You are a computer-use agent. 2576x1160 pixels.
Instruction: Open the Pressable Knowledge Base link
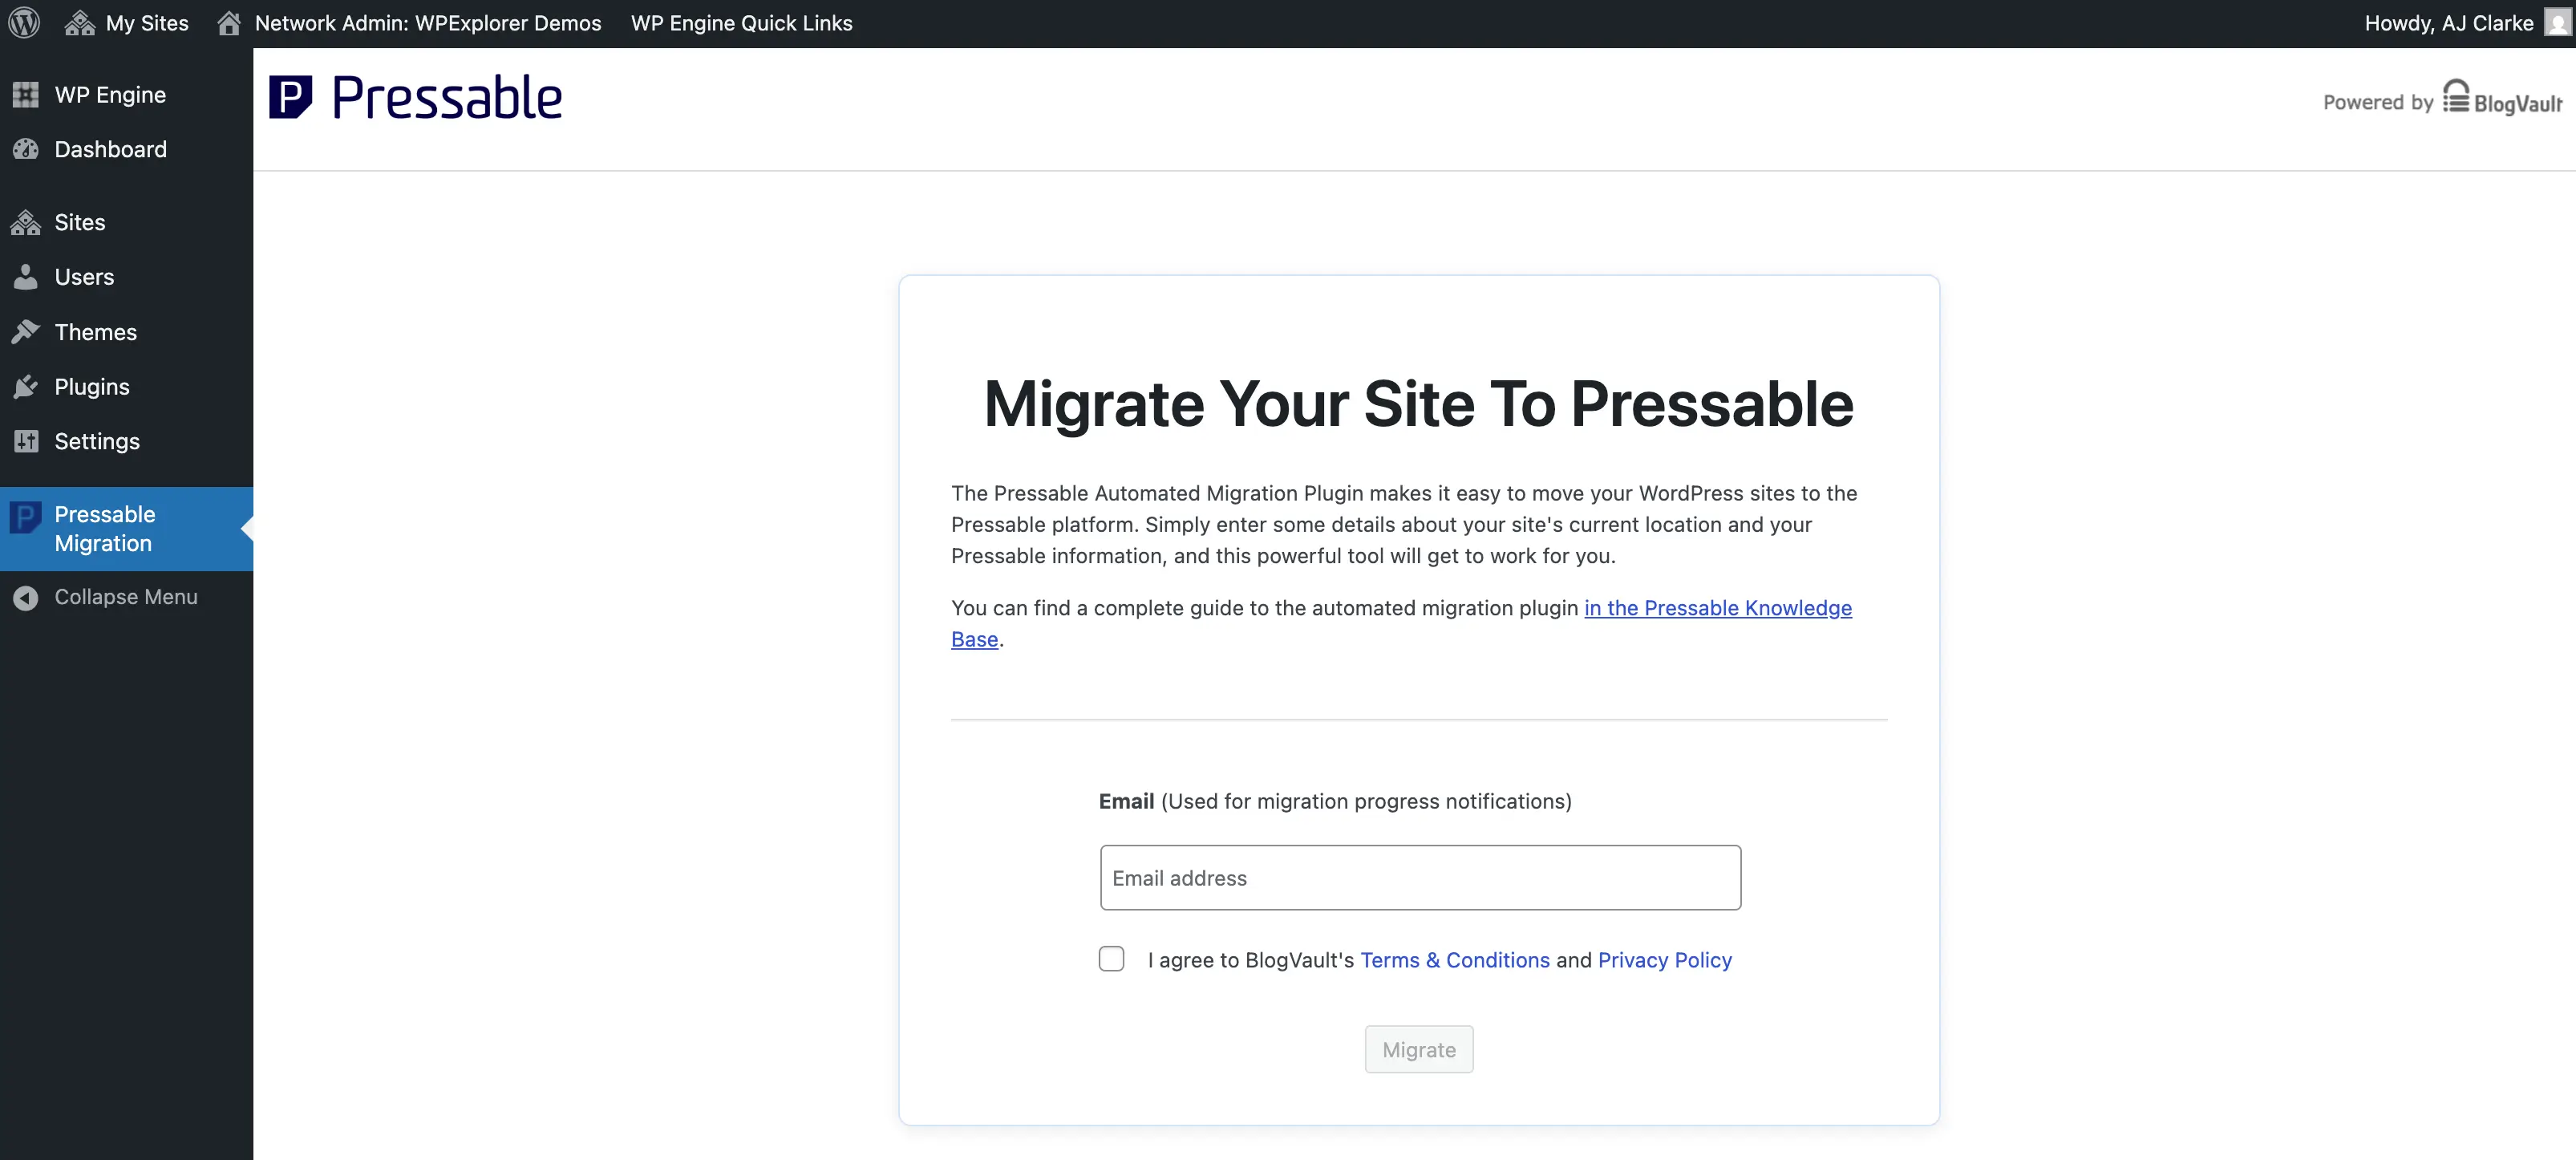pos(1717,608)
